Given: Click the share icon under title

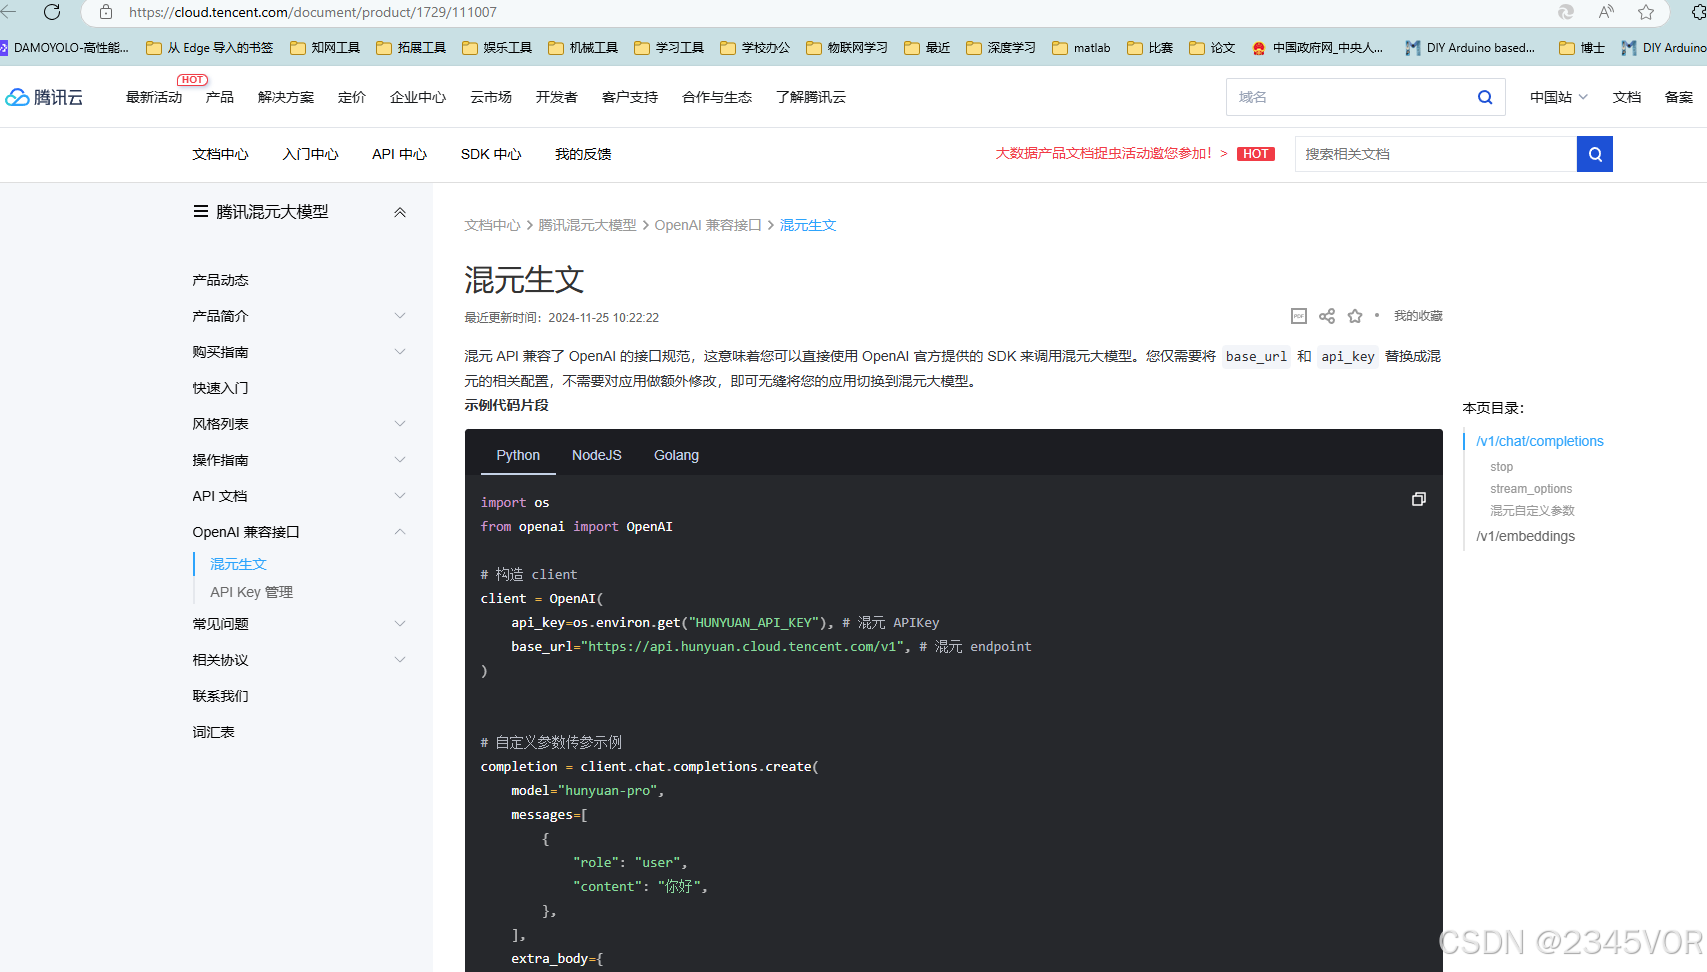Looking at the screenshot, I should [1327, 316].
